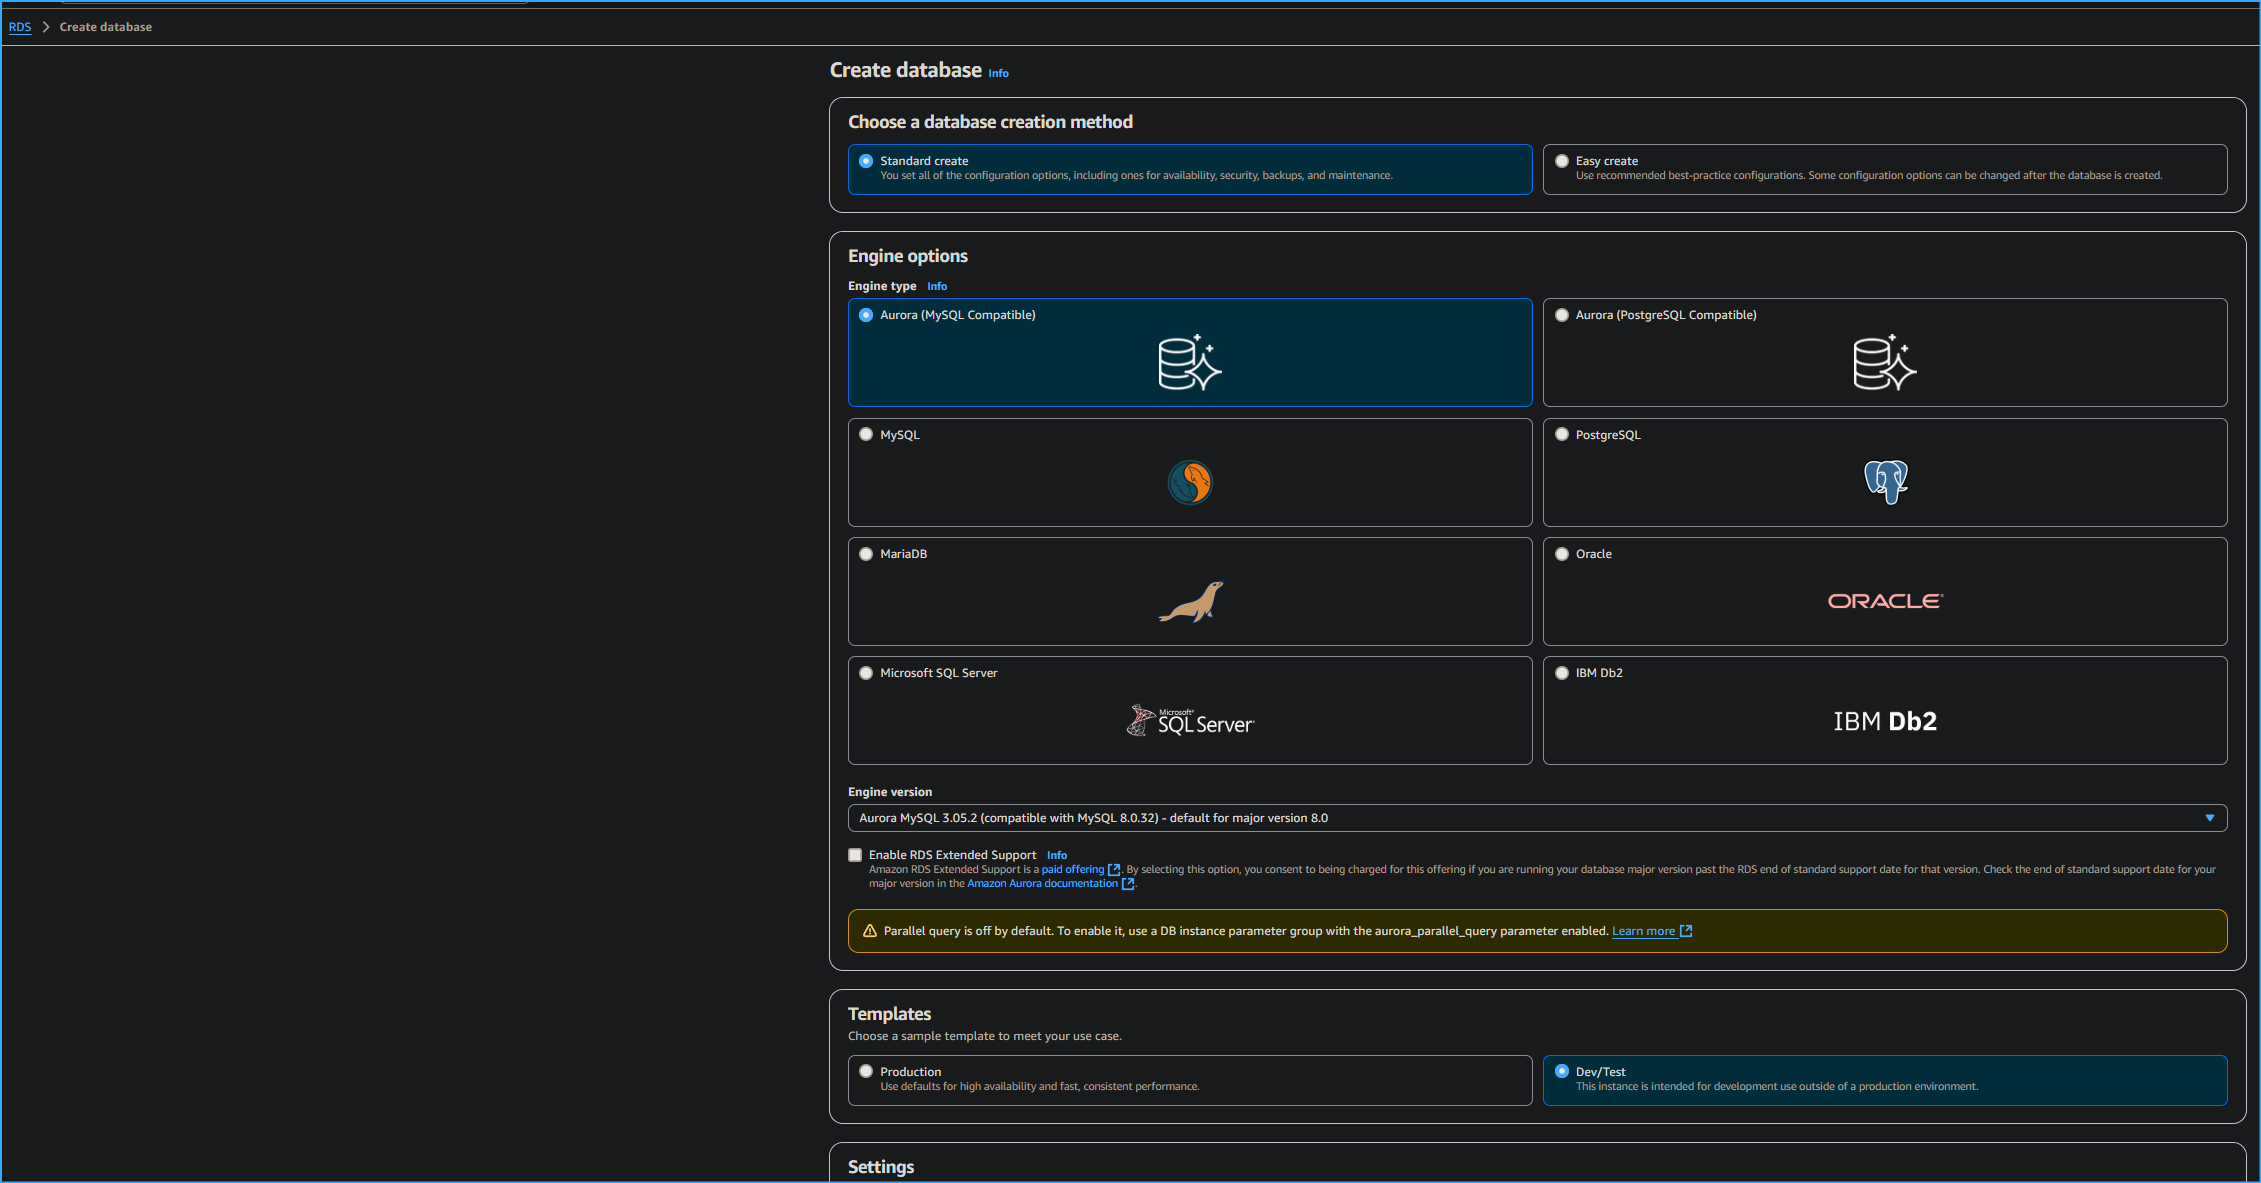Click the Oracle logo
This screenshot has height=1183, width=2261.
click(x=1884, y=600)
